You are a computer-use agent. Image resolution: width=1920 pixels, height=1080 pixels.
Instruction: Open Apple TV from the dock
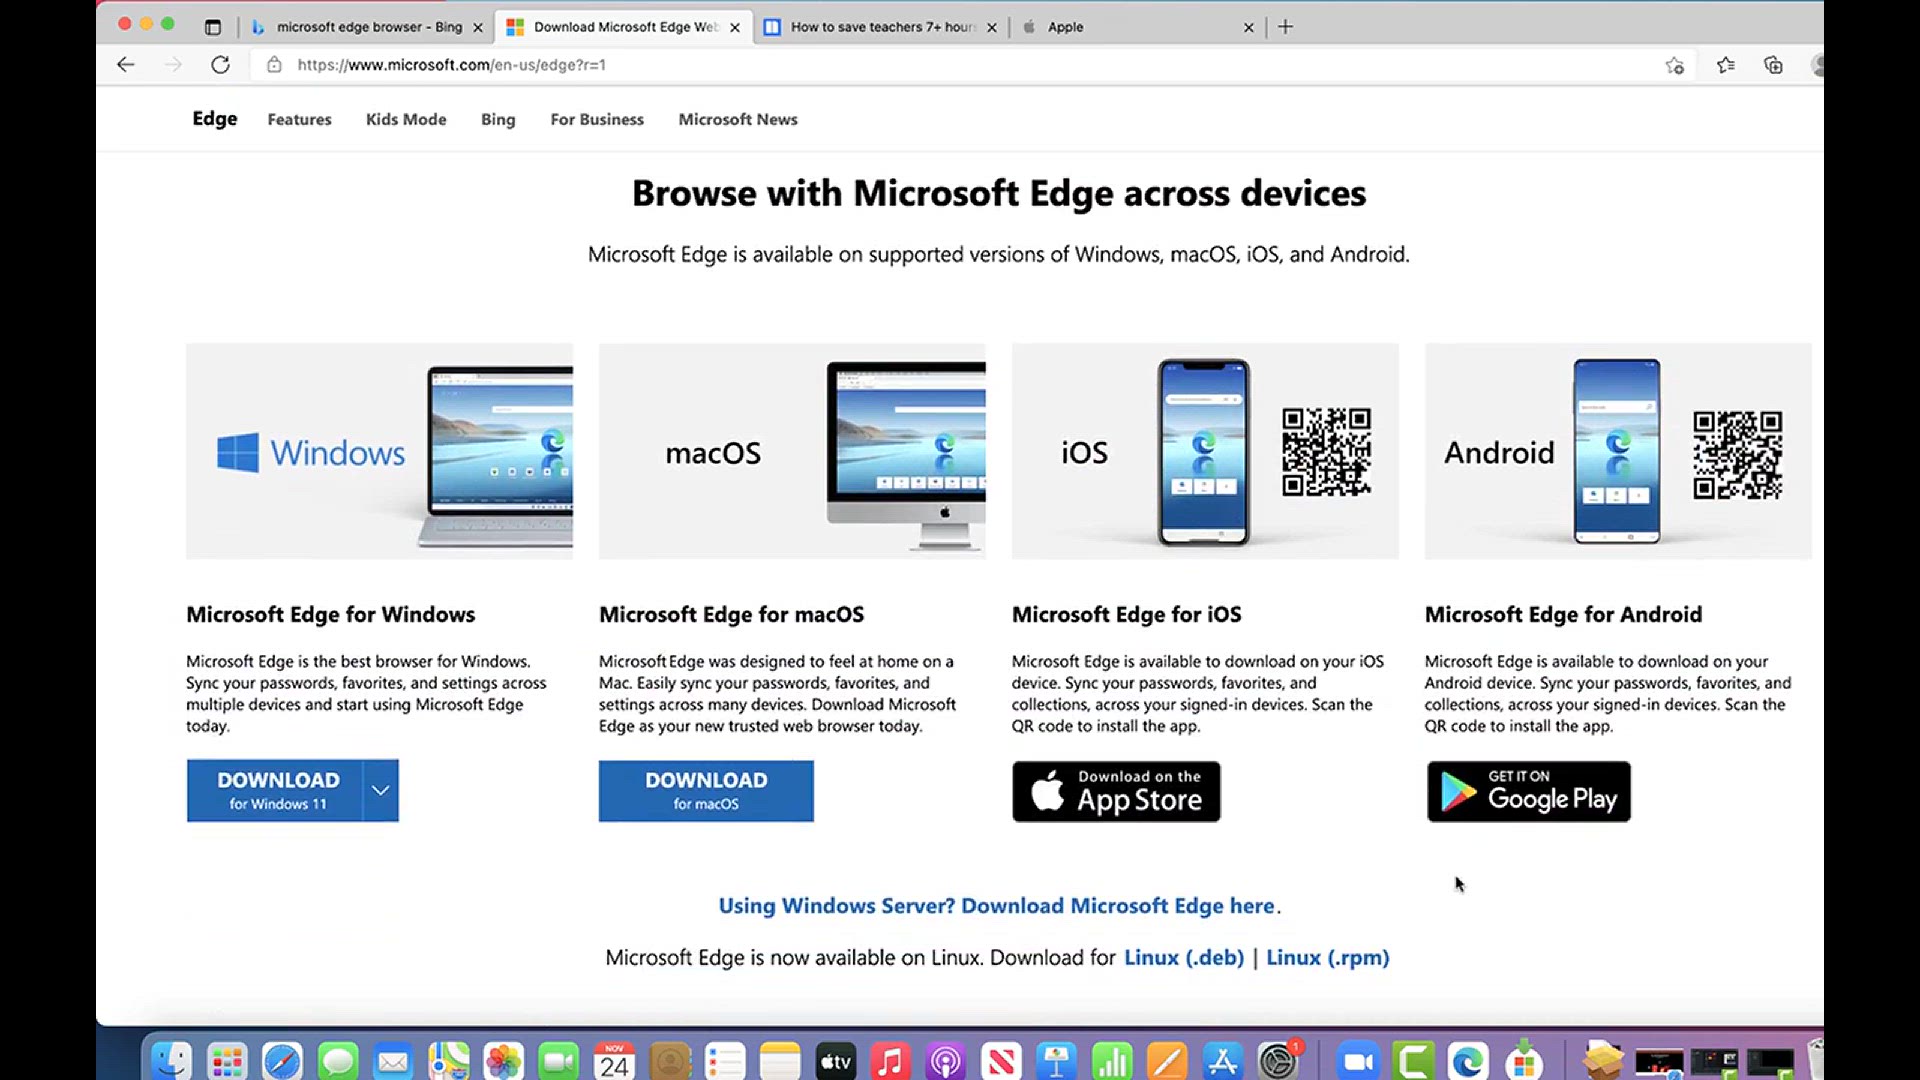coord(835,1061)
